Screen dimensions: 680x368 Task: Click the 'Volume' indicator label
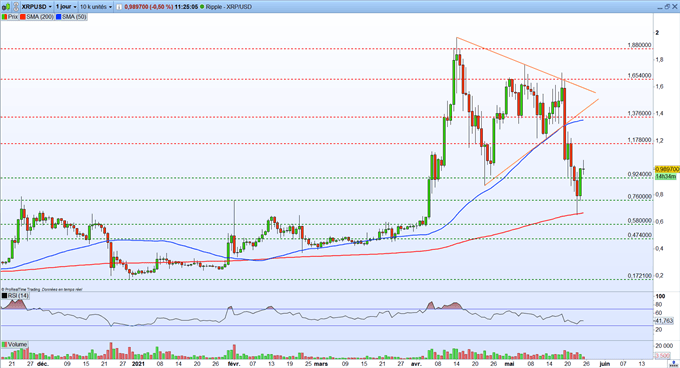tap(17, 345)
